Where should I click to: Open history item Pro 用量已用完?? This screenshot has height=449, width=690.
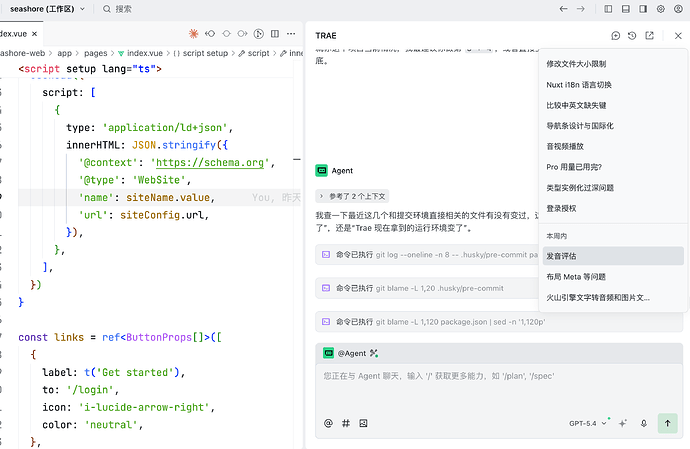(613, 167)
